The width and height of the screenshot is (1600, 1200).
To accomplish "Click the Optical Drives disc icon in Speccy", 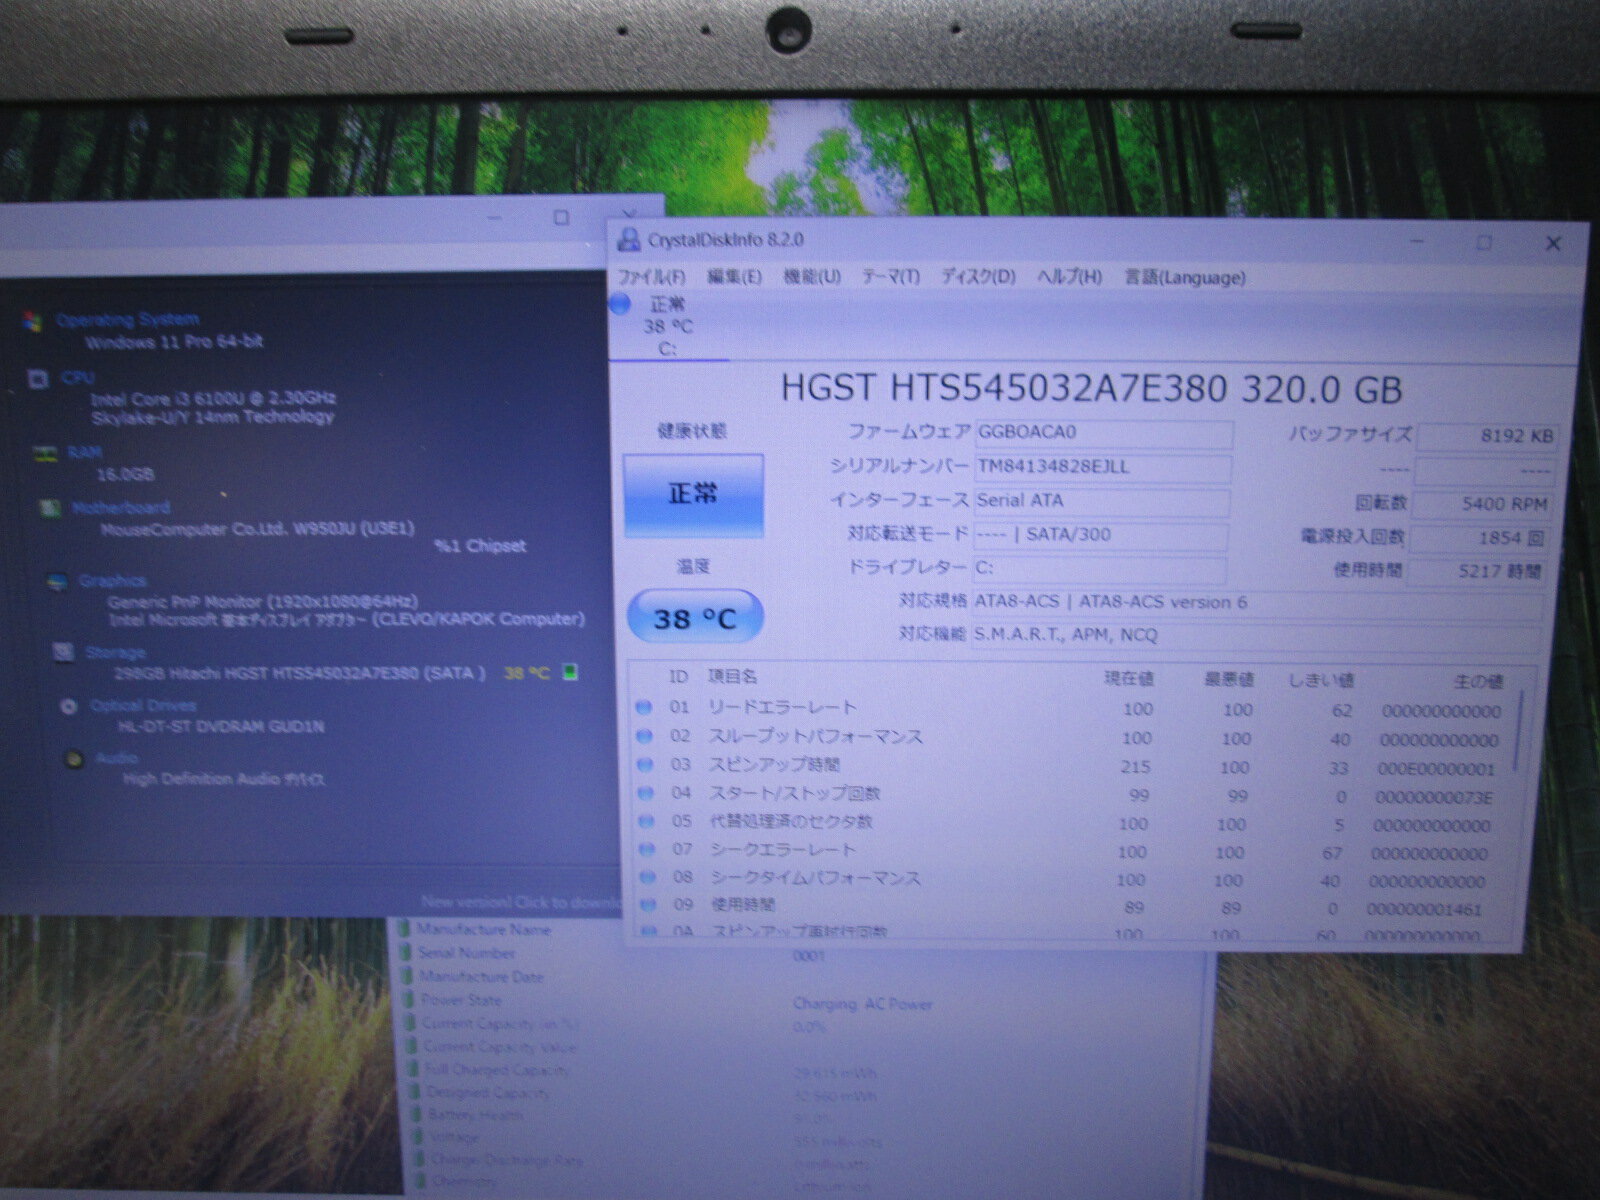I will pyautogui.click(x=69, y=706).
